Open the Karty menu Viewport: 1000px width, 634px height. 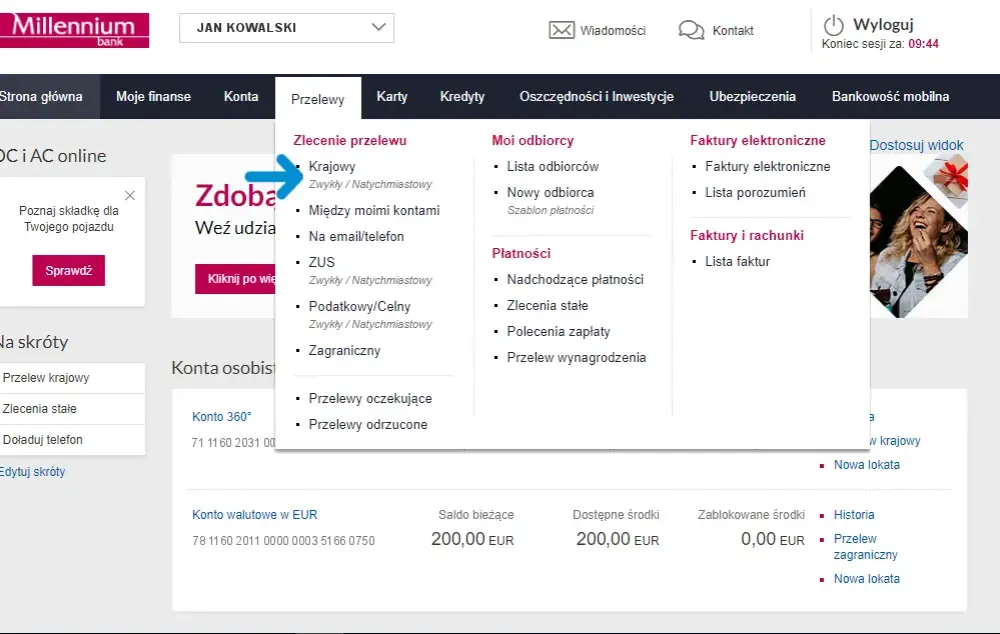392,96
